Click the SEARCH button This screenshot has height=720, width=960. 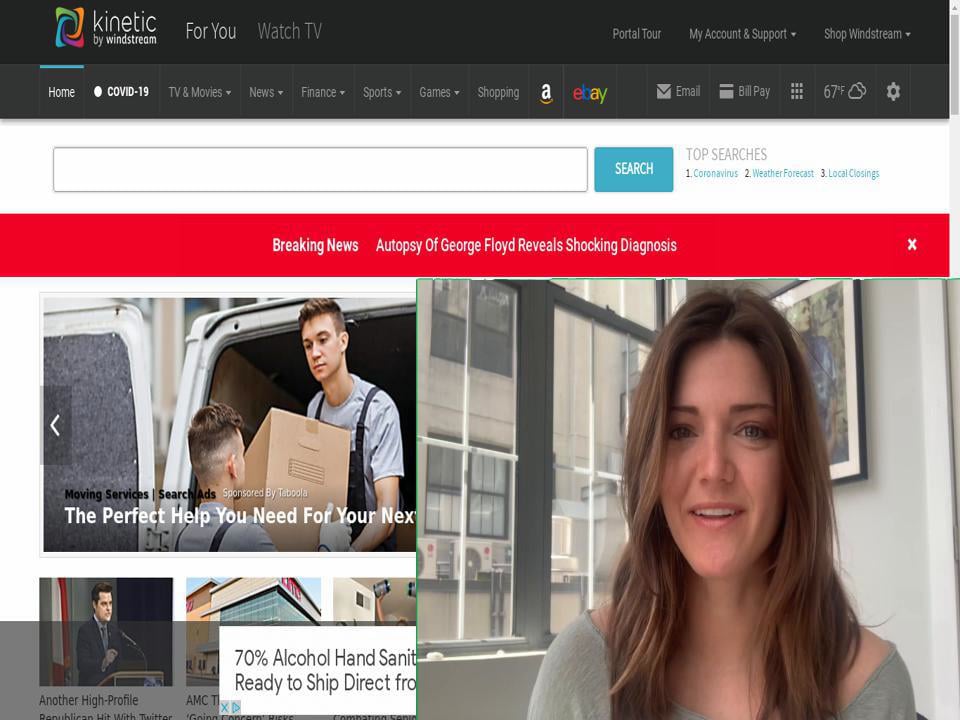(634, 169)
